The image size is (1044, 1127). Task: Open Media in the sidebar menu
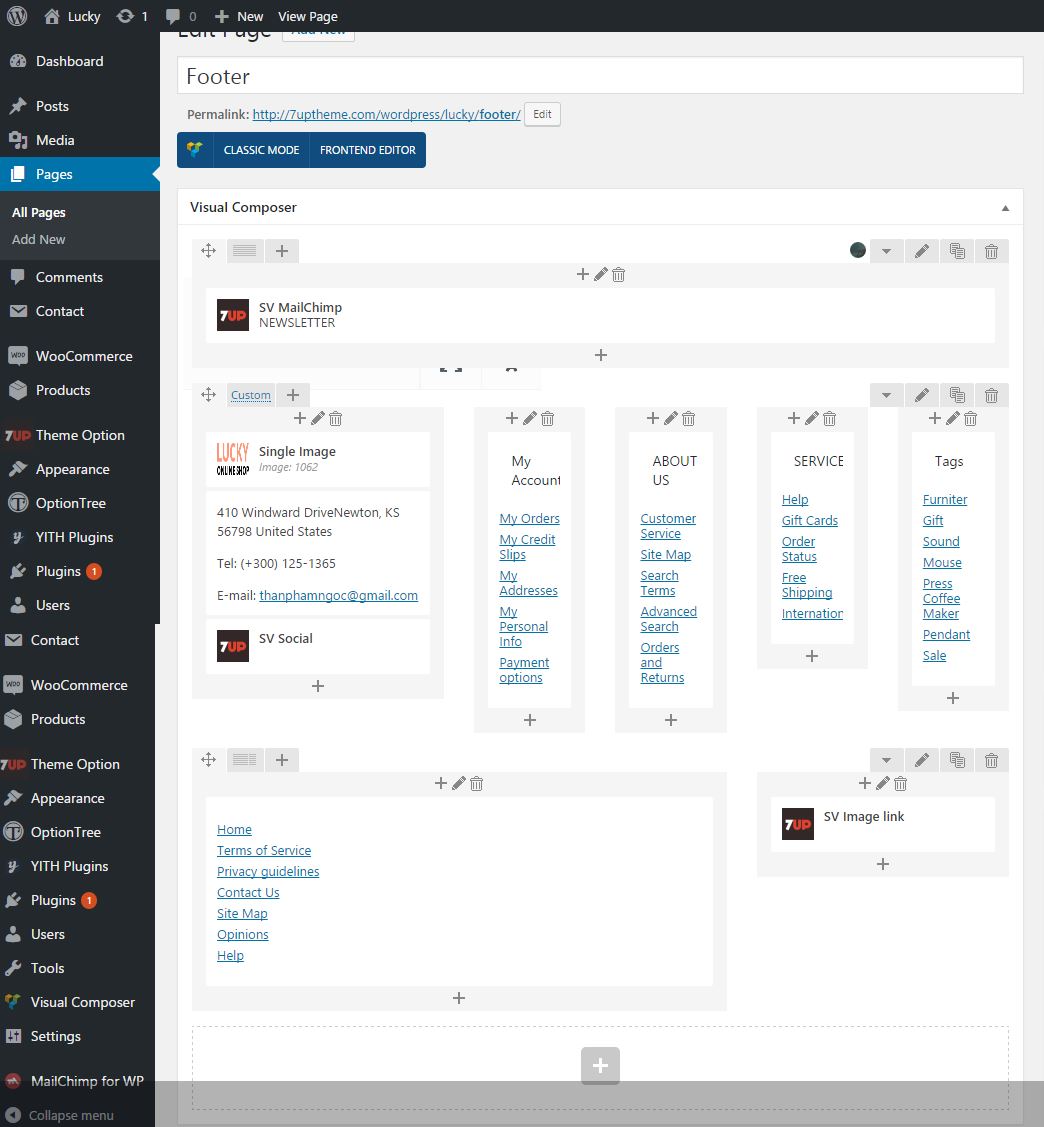[x=55, y=140]
